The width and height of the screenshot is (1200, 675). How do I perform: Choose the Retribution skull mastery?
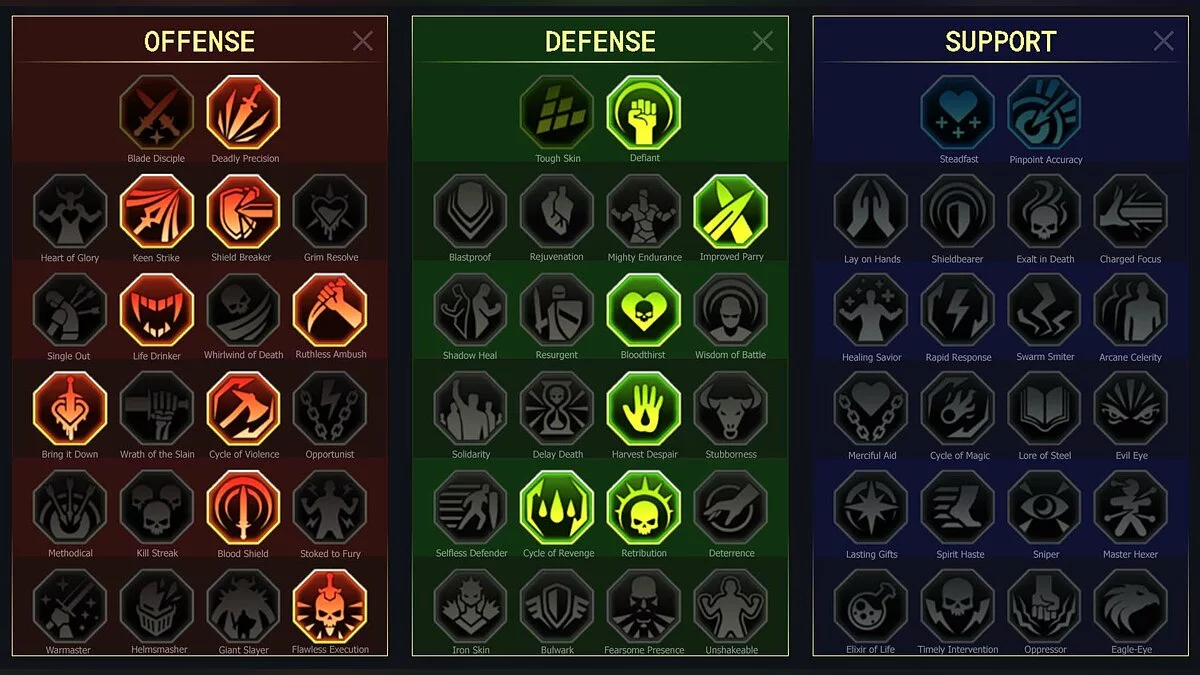pyautogui.click(x=644, y=508)
